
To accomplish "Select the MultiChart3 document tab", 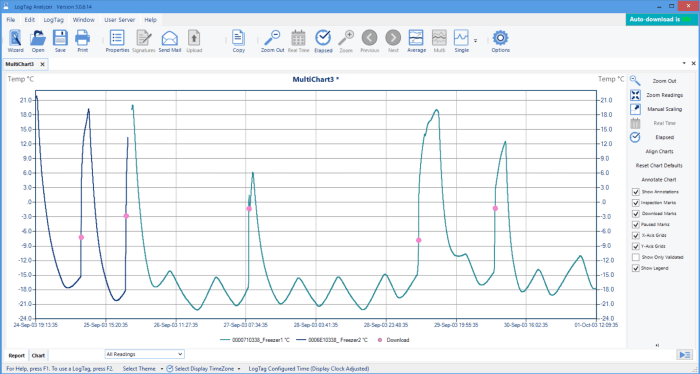I will coord(20,64).
